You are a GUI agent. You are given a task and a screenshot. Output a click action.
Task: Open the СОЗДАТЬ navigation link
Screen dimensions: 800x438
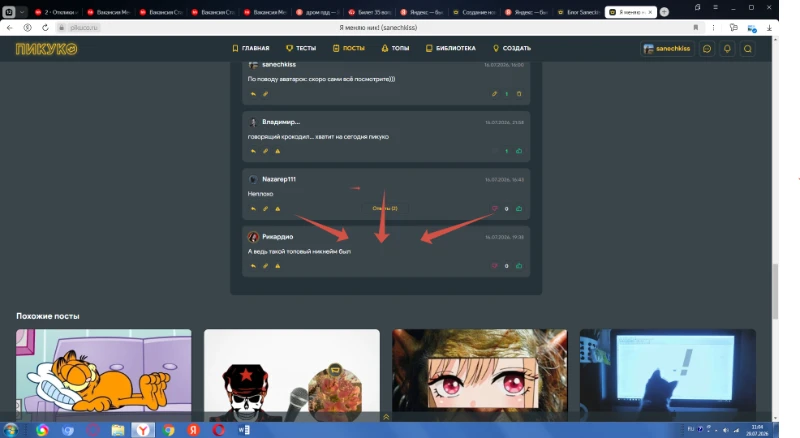tap(512, 48)
